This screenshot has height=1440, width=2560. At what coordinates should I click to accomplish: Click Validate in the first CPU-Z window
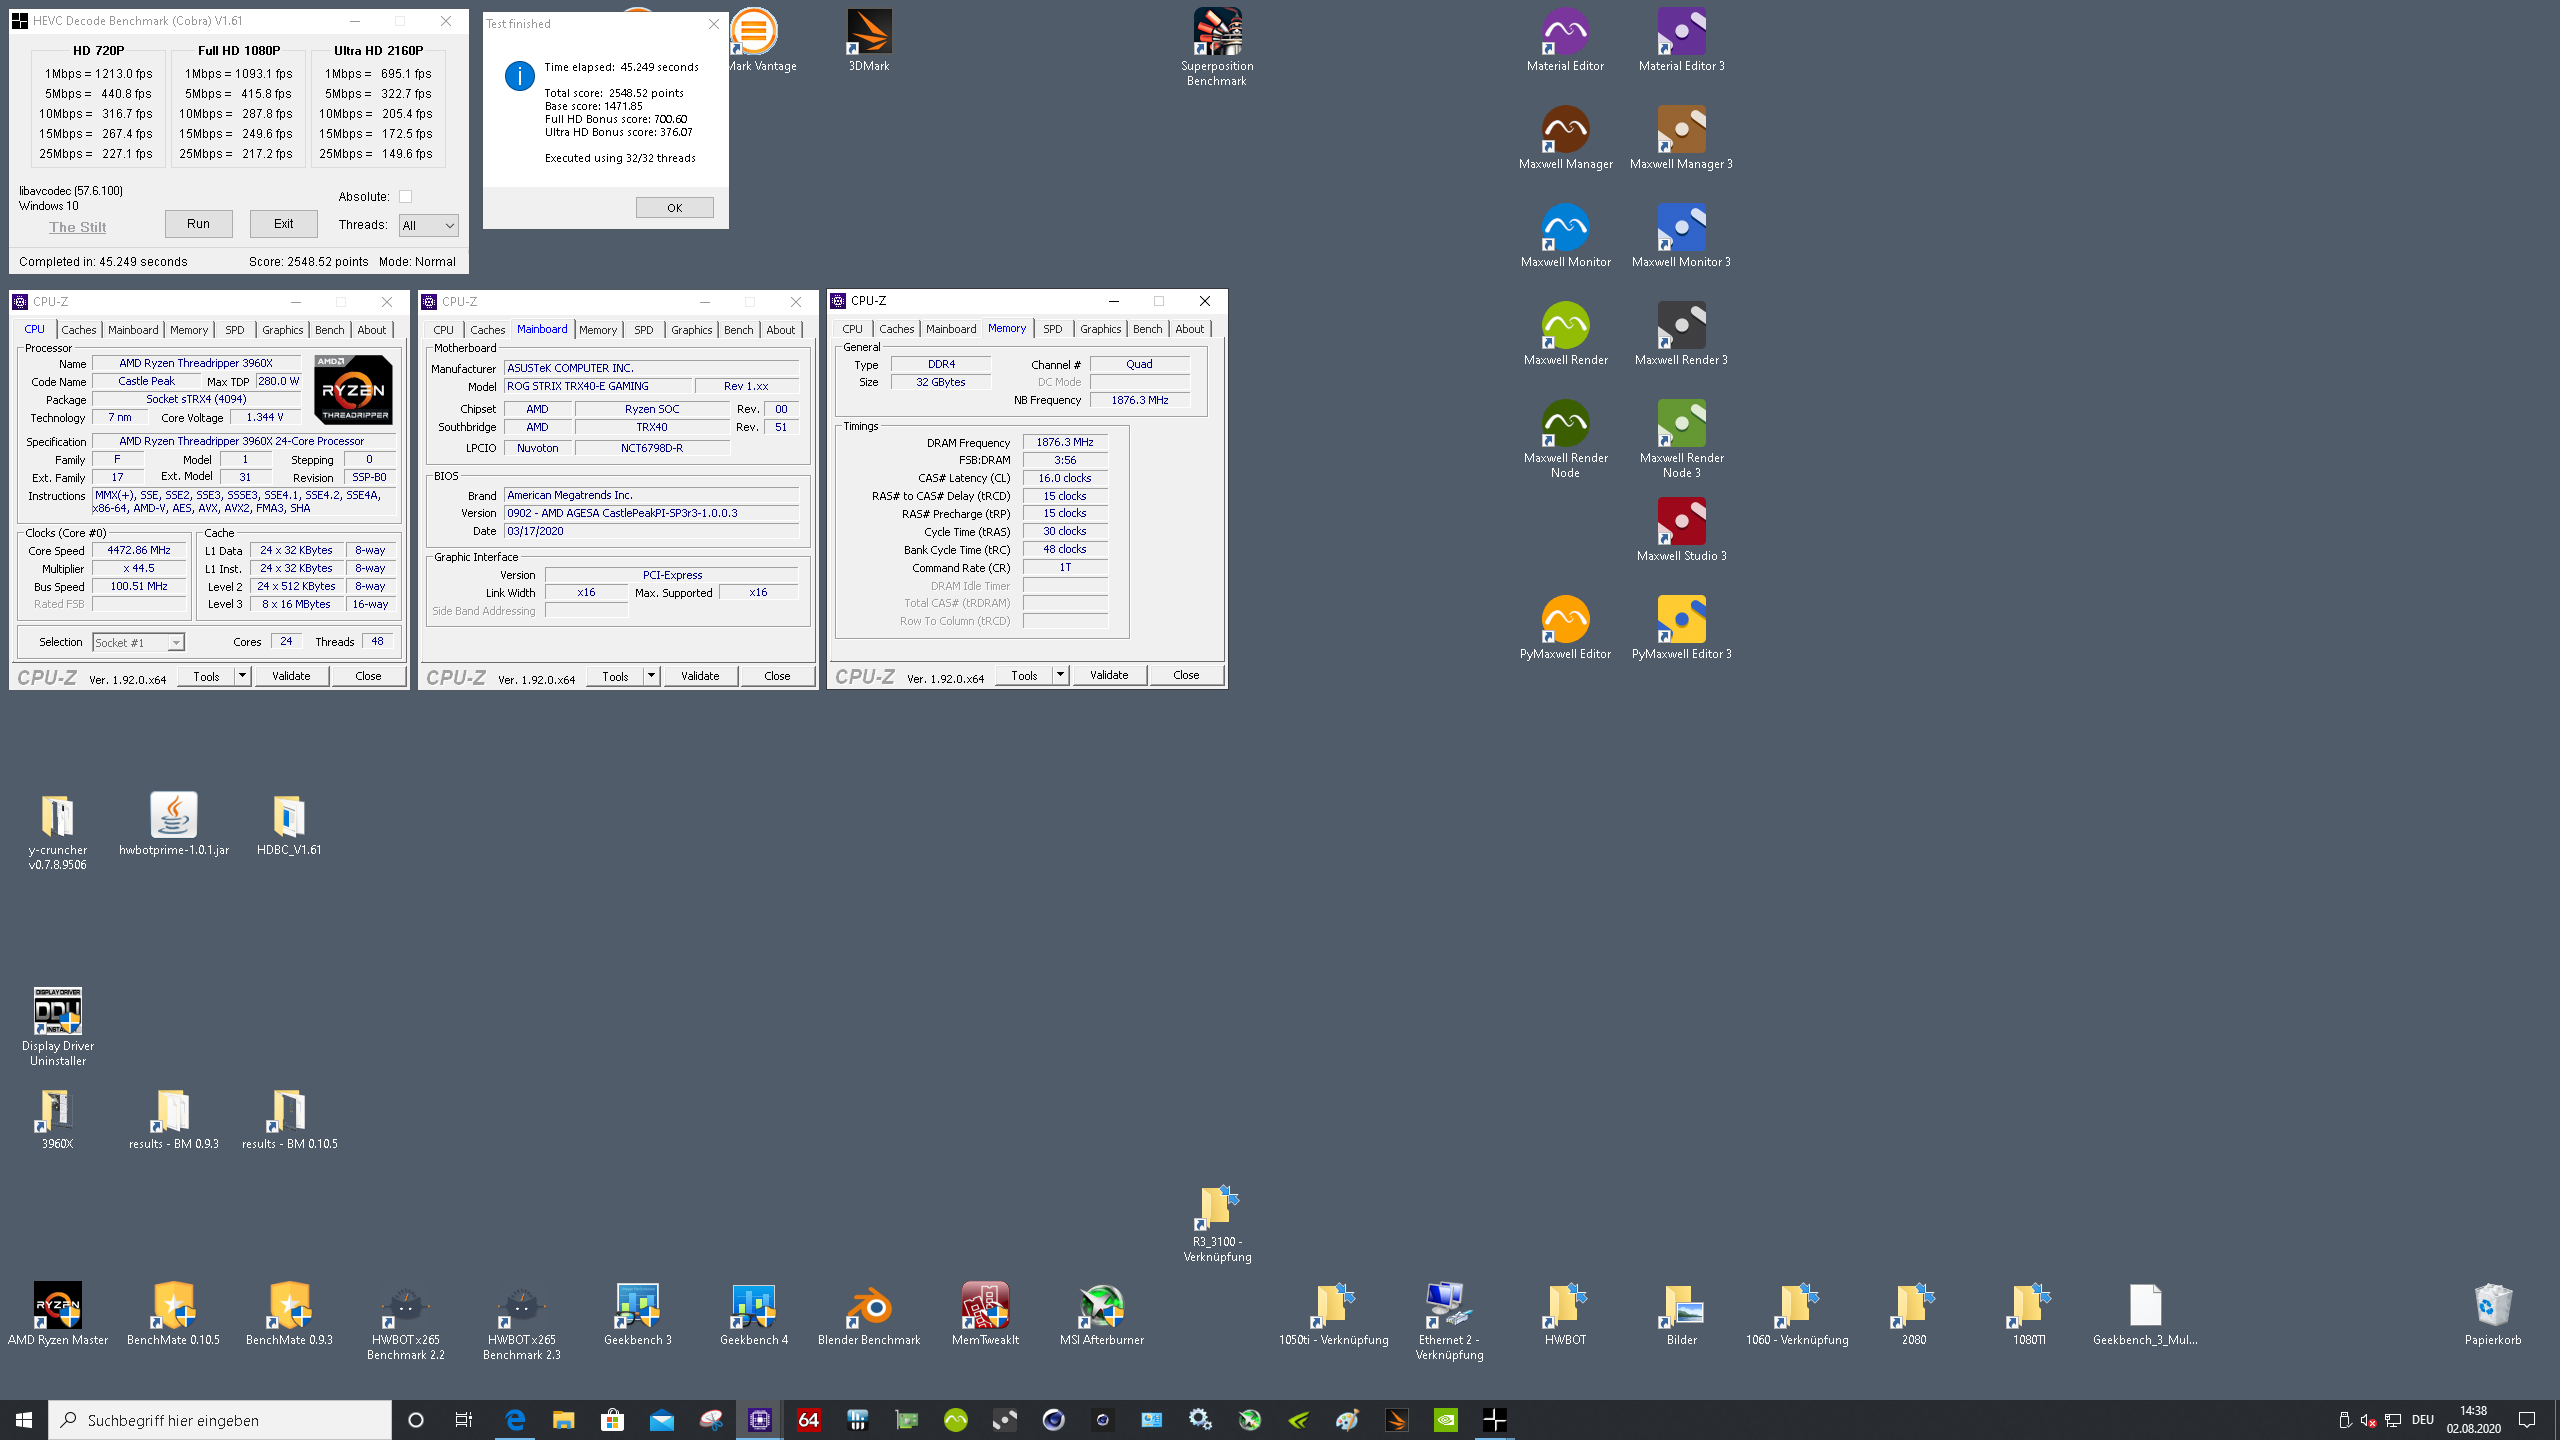(291, 676)
